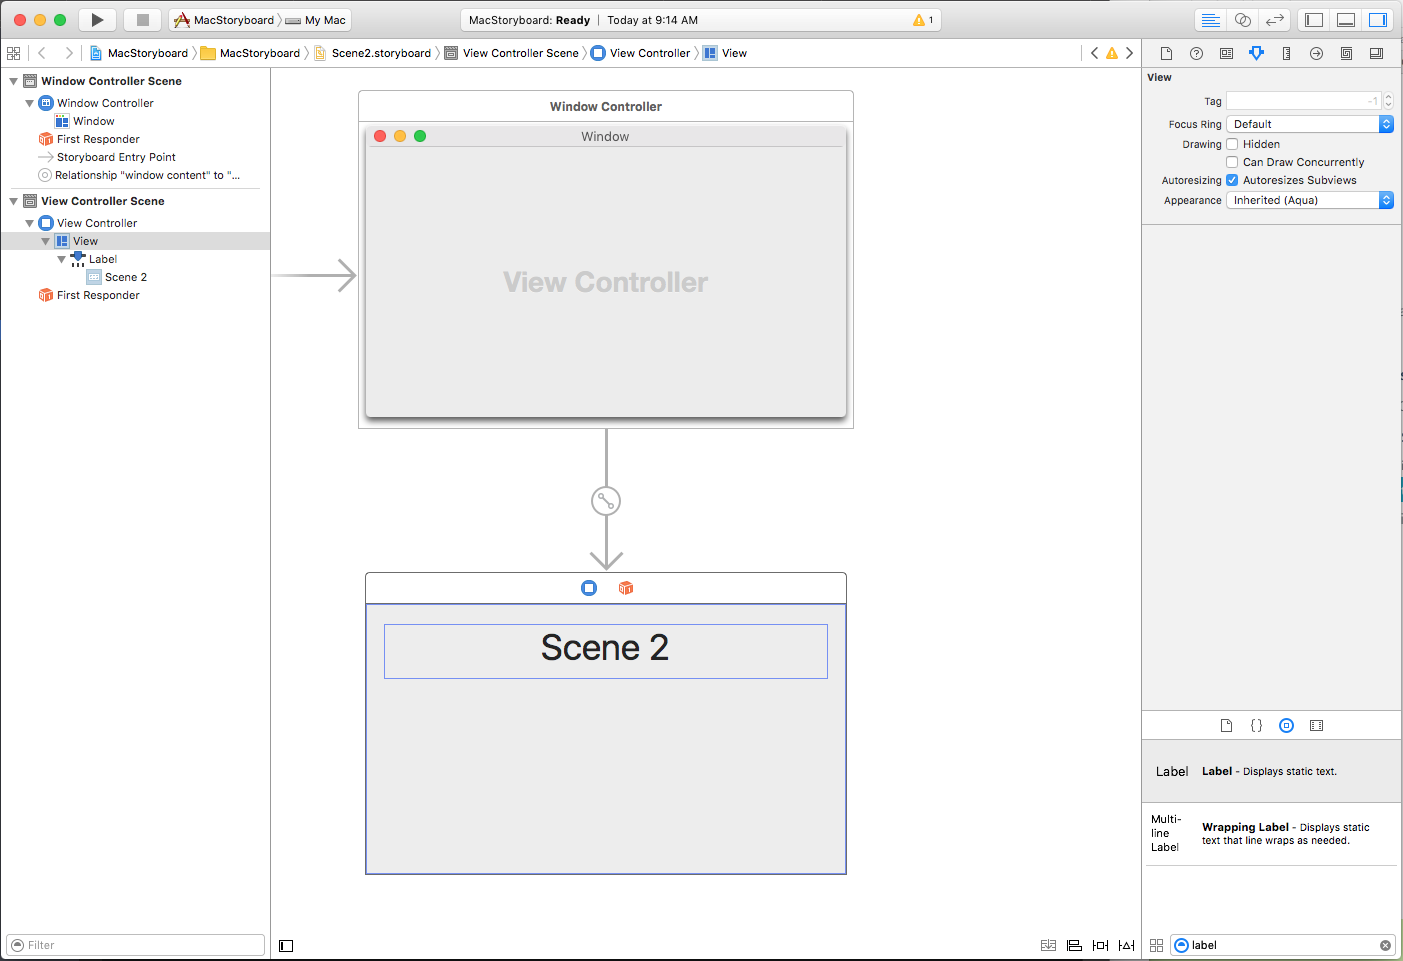The width and height of the screenshot is (1403, 961).
Task: Disable Autoresizes Subviews
Action: (1232, 180)
